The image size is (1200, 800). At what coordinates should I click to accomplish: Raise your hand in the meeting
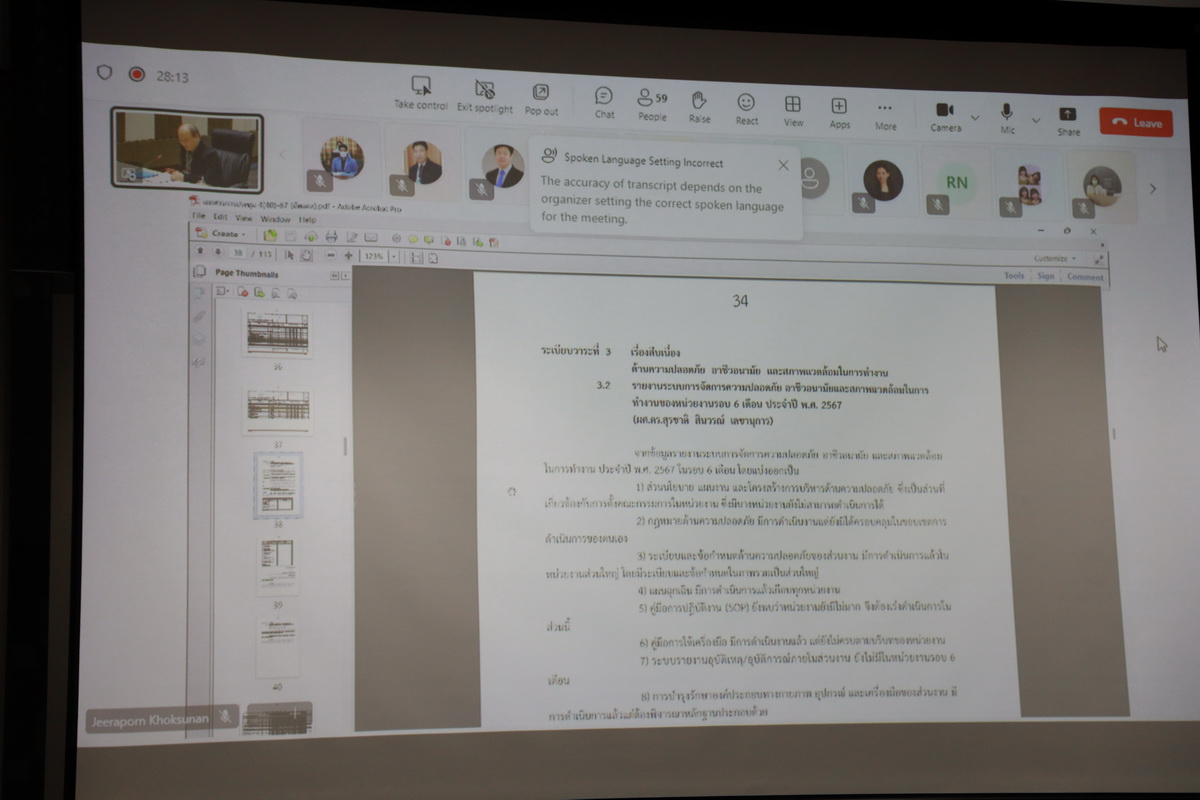[700, 106]
